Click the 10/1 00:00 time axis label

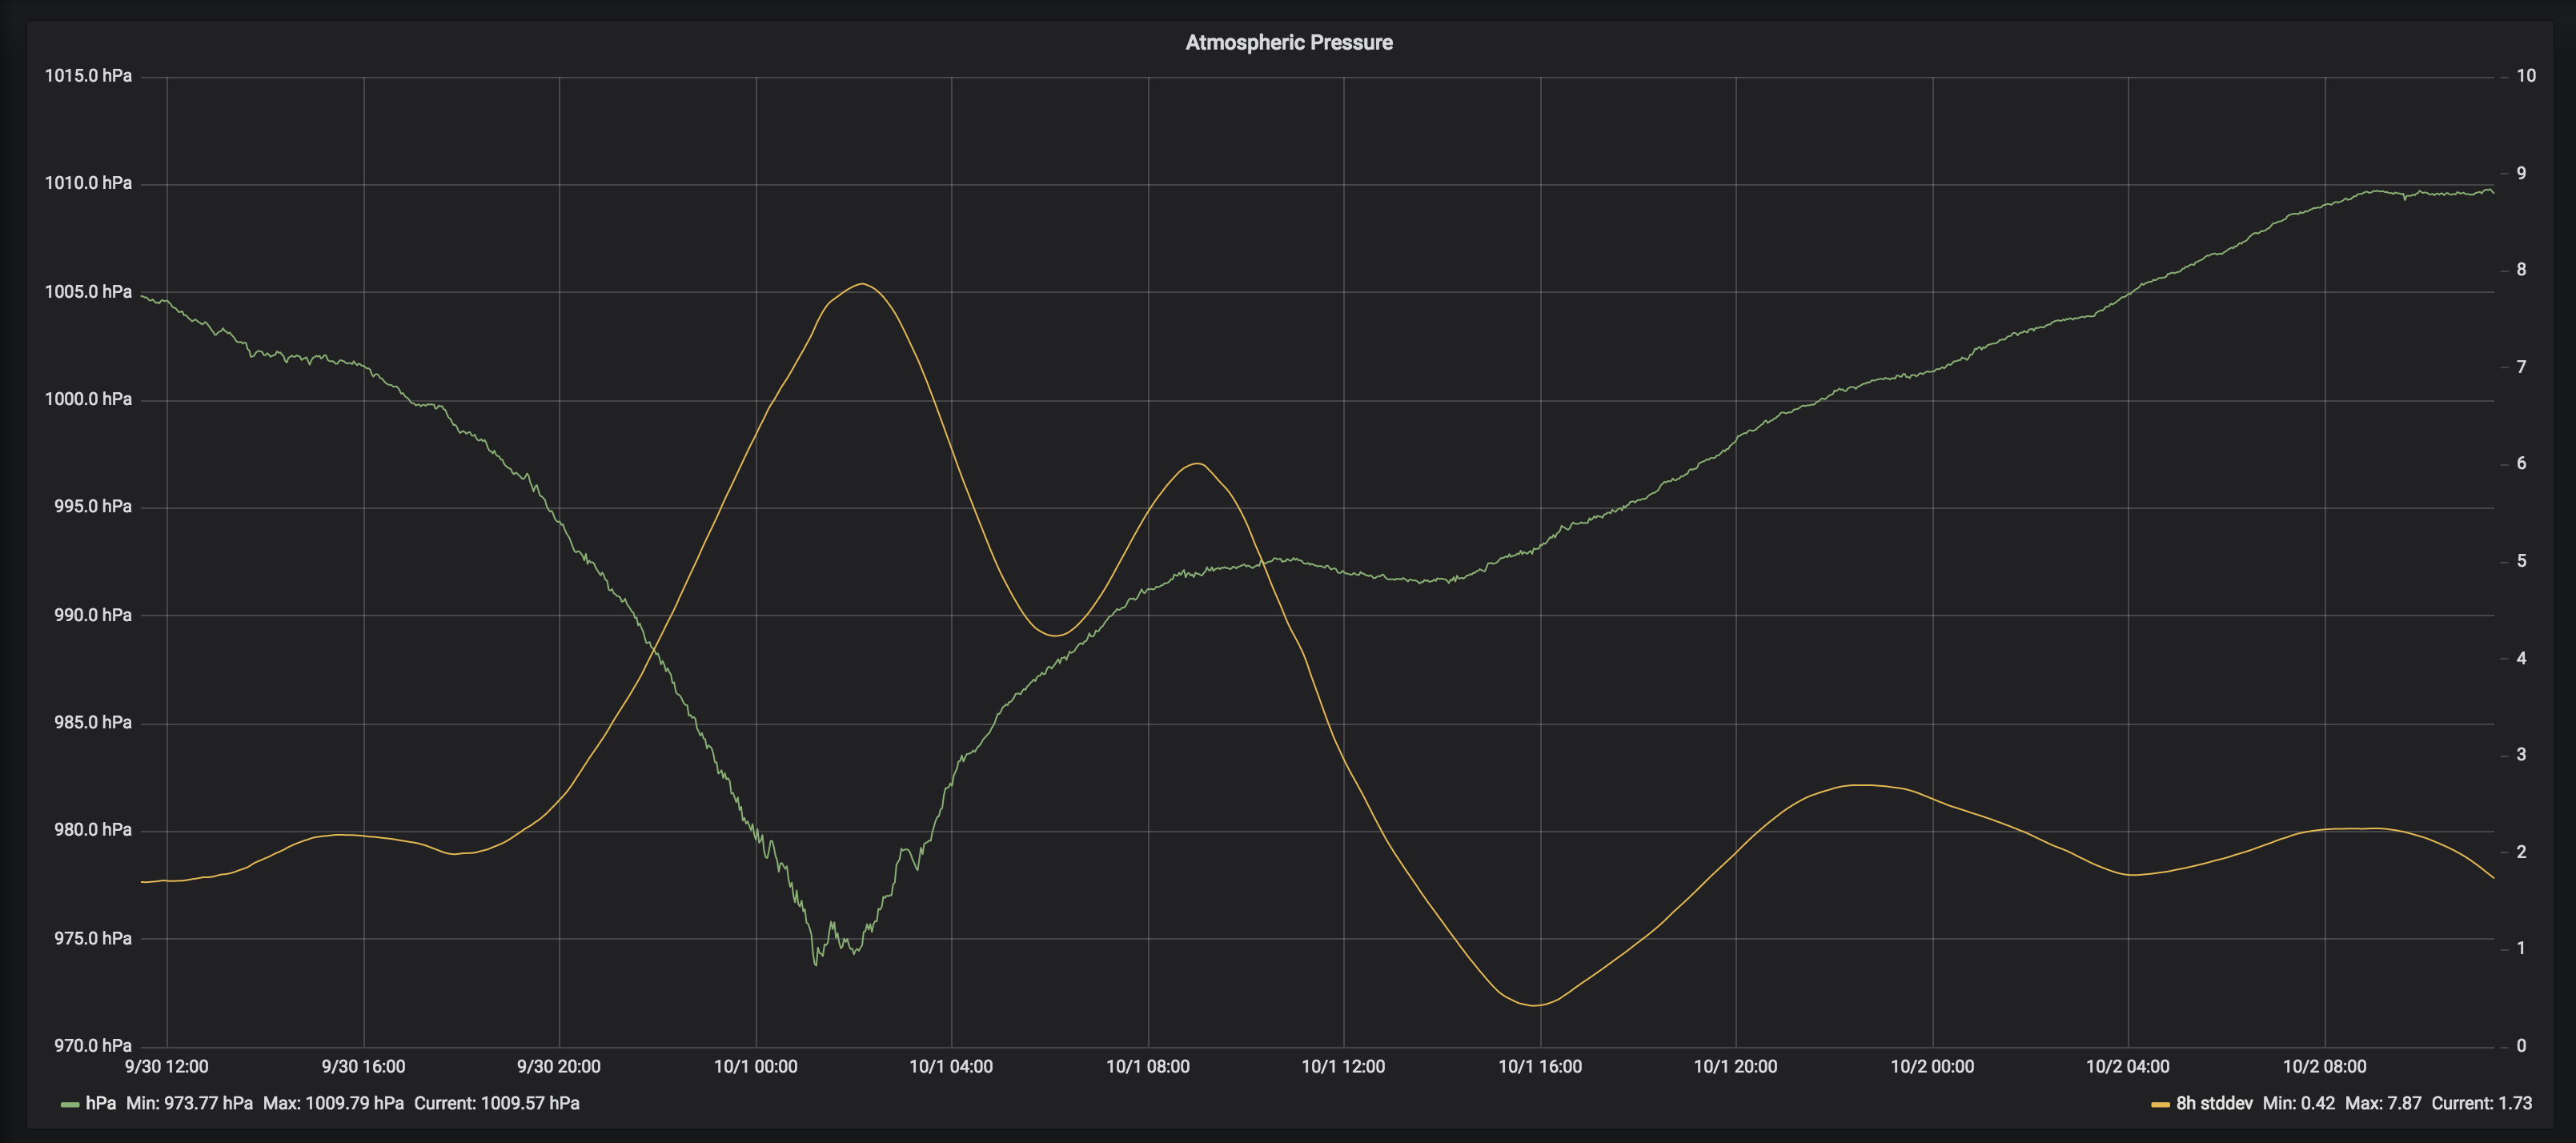[x=755, y=1066]
